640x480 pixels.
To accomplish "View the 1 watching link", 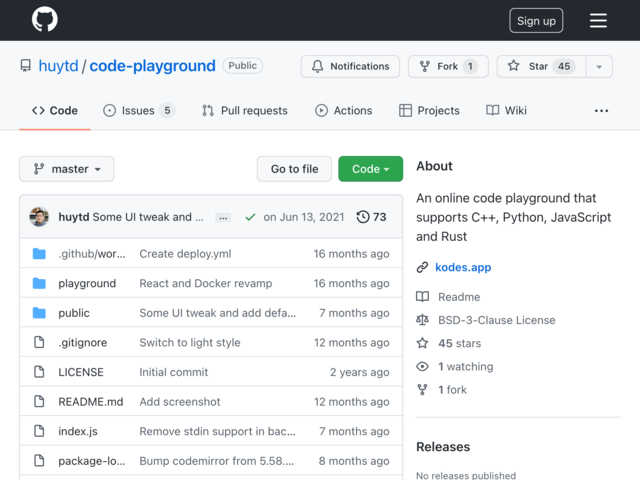I will 465,367.
